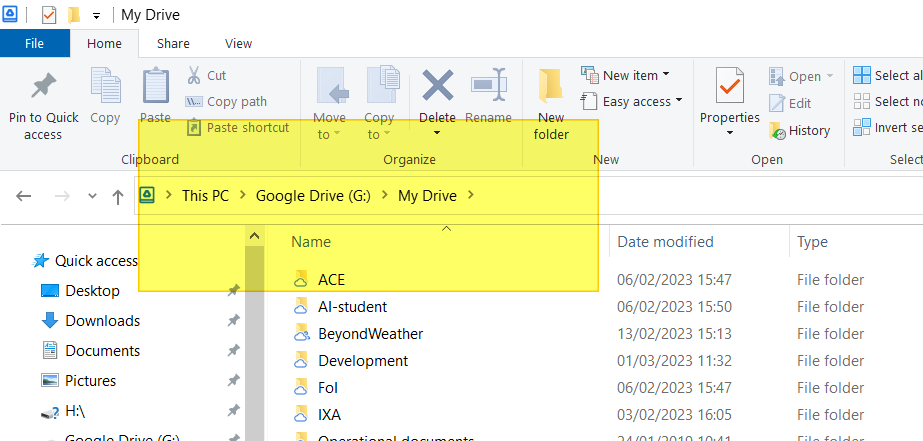The image size is (923, 441).
Task: Expand the Properties dropdown arrow
Action: pos(729,133)
